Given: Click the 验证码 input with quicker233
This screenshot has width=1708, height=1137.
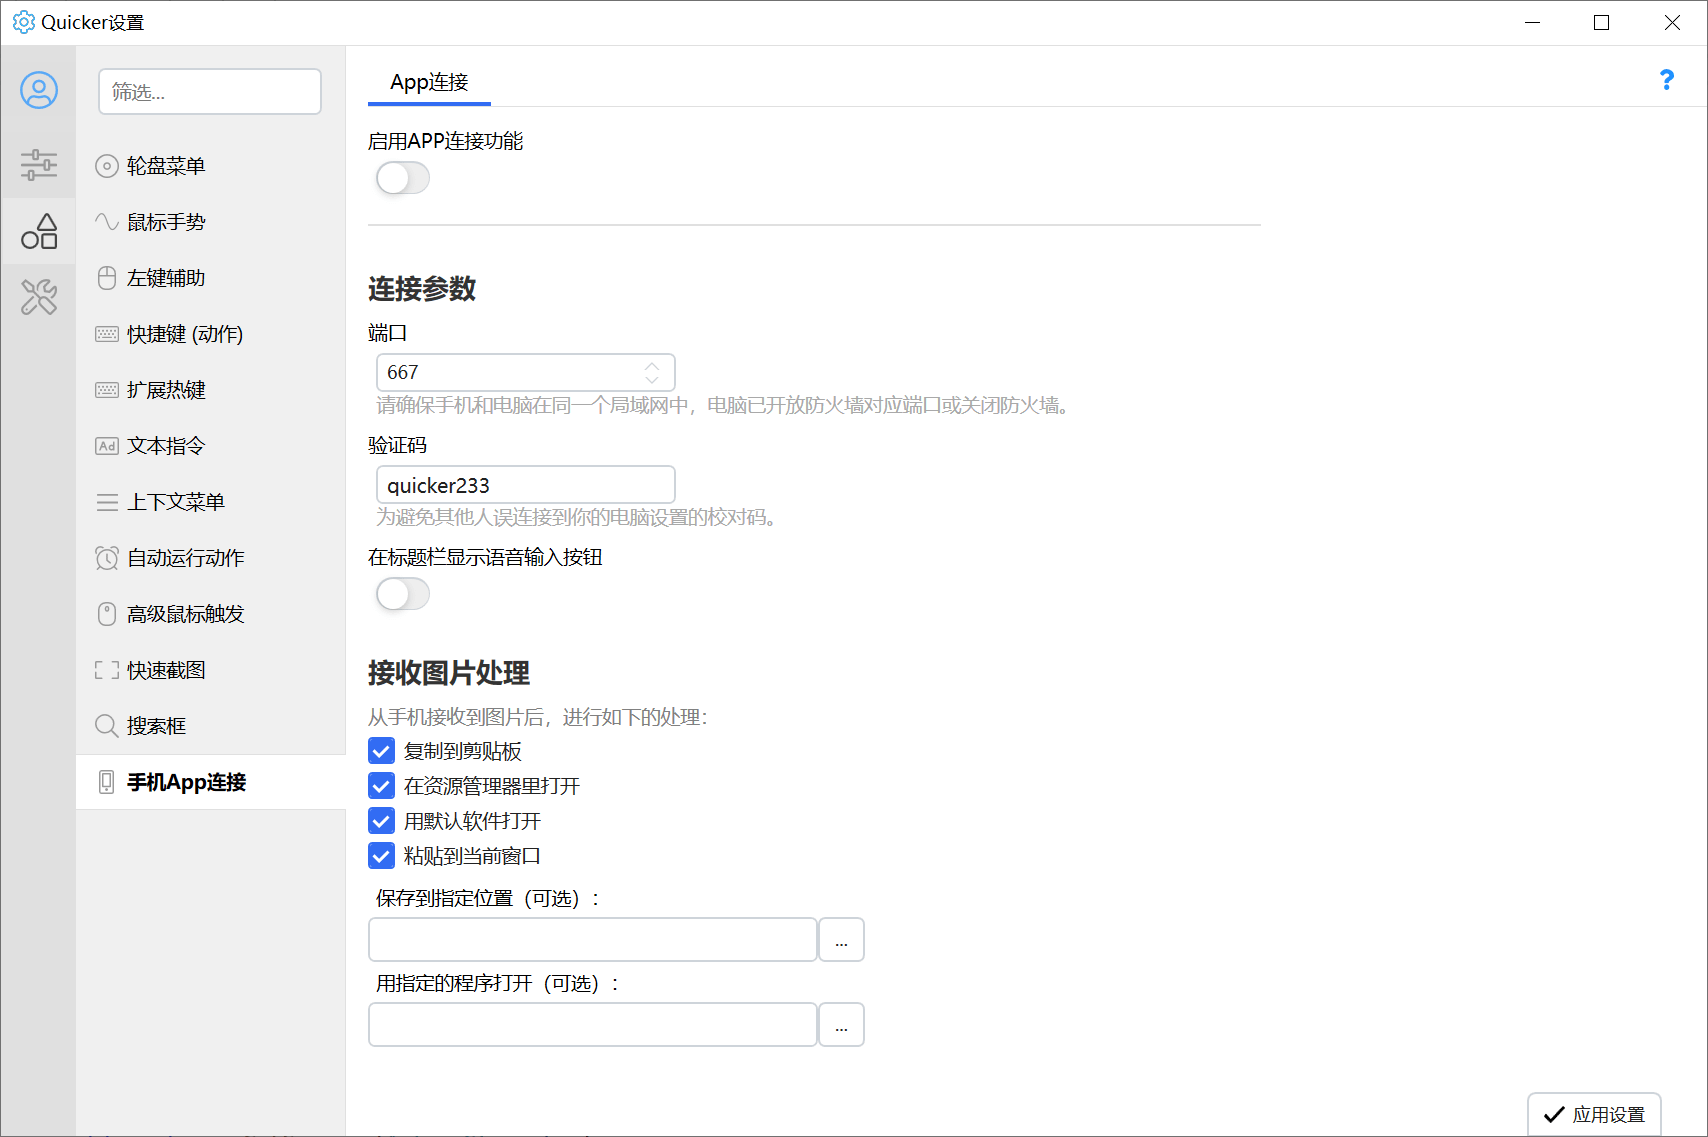Looking at the screenshot, I should point(526,485).
